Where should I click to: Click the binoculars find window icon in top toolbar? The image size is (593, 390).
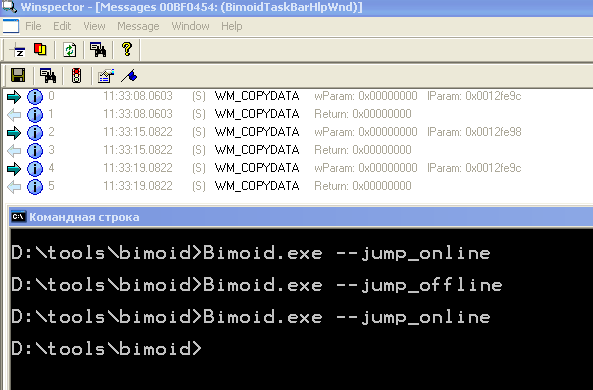98,50
